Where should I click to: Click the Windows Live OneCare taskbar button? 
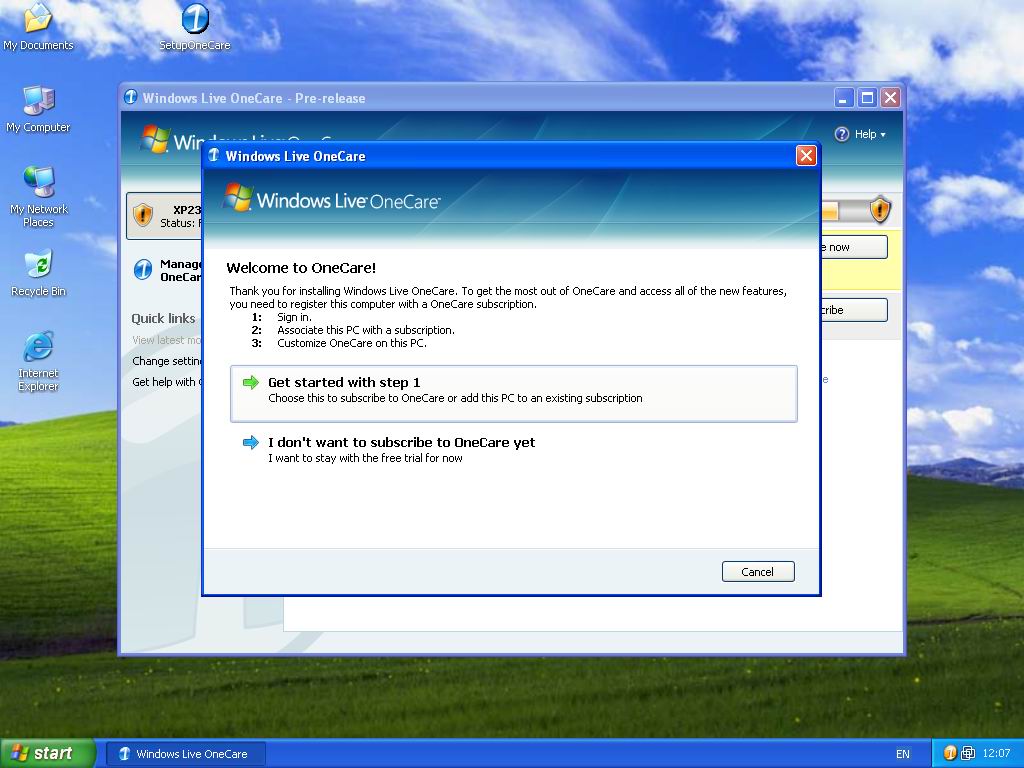(x=186, y=754)
